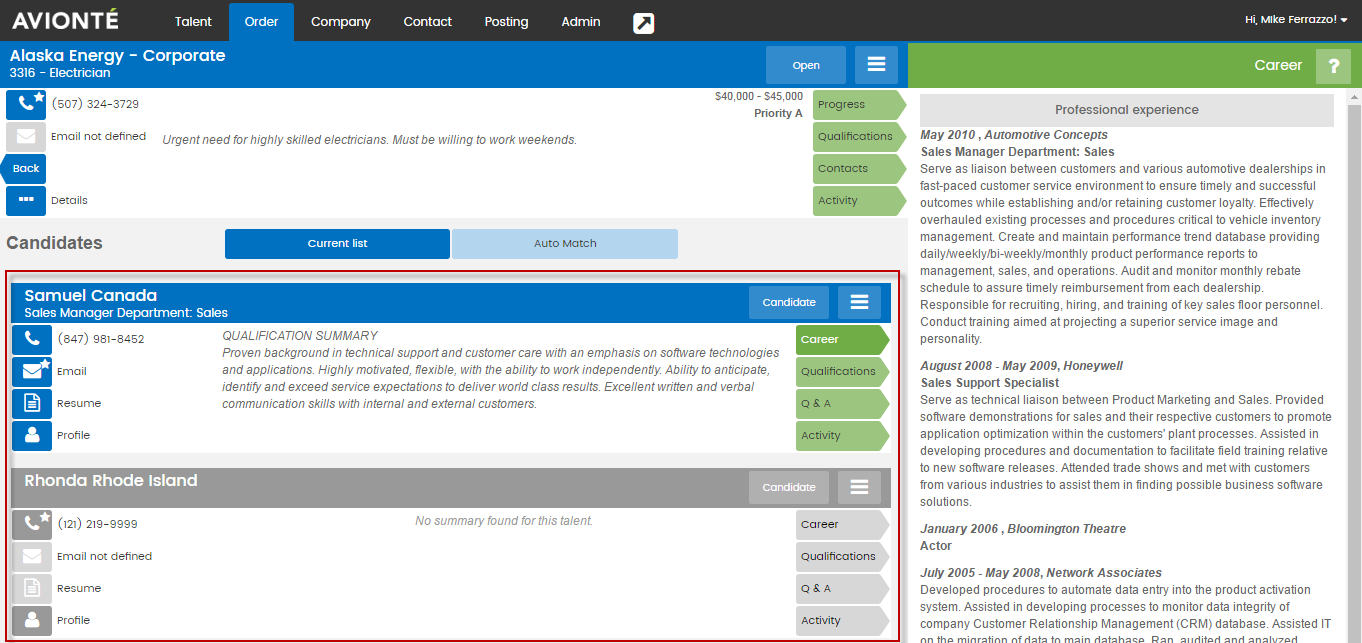
Task: Click the Resume label under Samuel Canada
Action: tap(79, 403)
